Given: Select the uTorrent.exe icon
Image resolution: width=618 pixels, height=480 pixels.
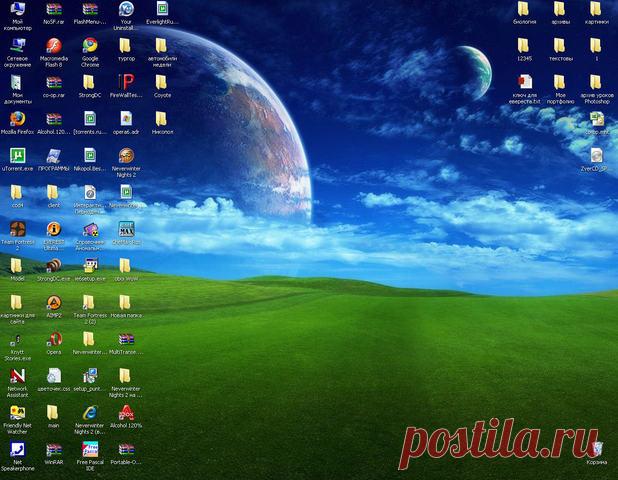Looking at the screenshot, I should pyautogui.click(x=17, y=155).
